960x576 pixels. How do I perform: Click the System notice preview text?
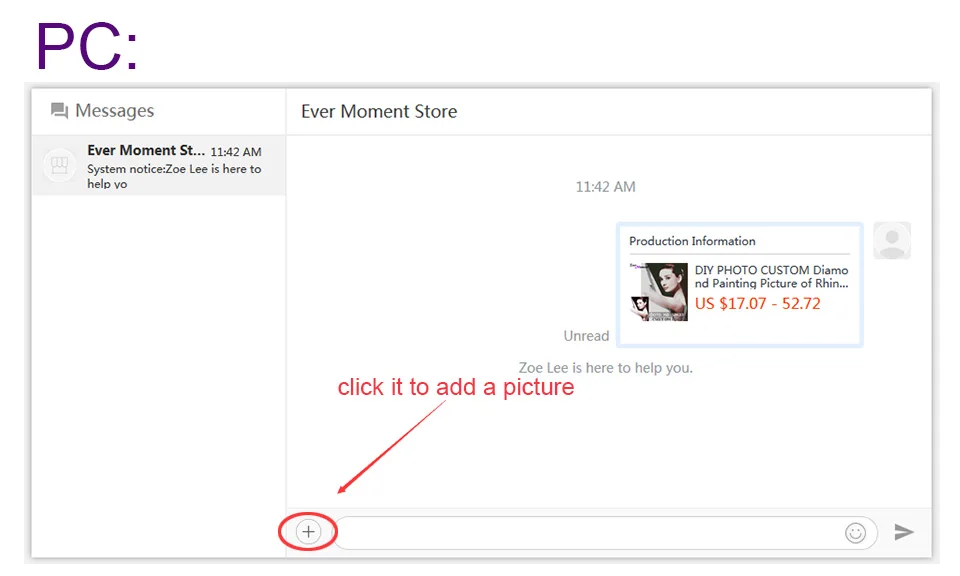(174, 176)
